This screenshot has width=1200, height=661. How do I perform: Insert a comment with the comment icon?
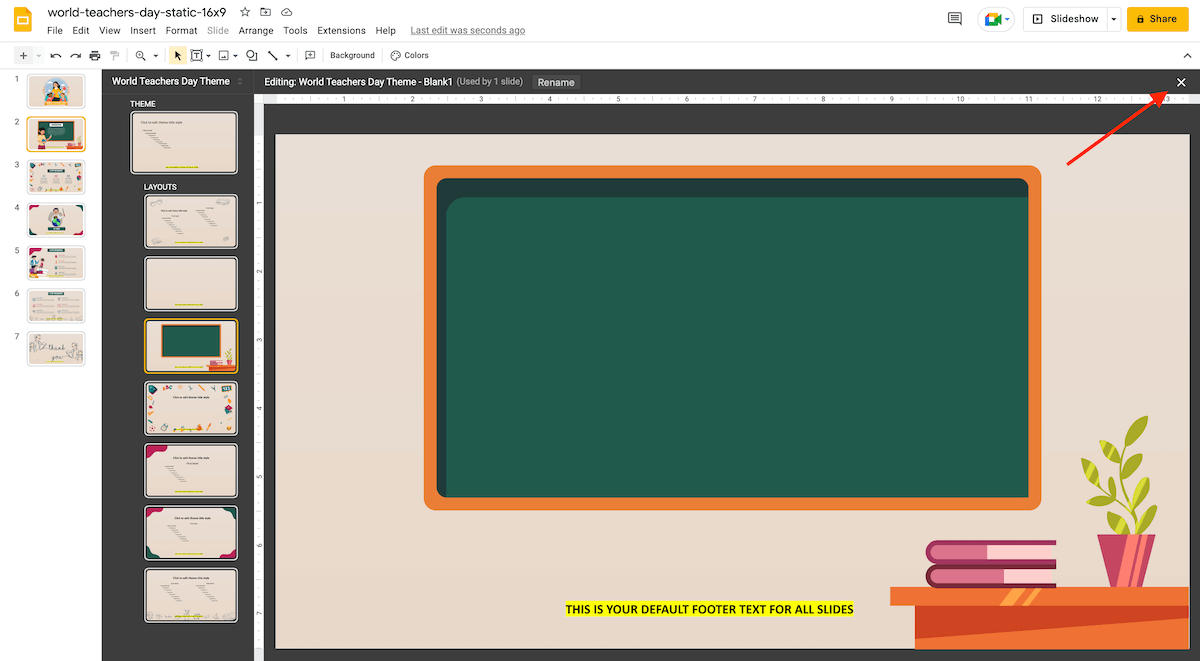310,55
